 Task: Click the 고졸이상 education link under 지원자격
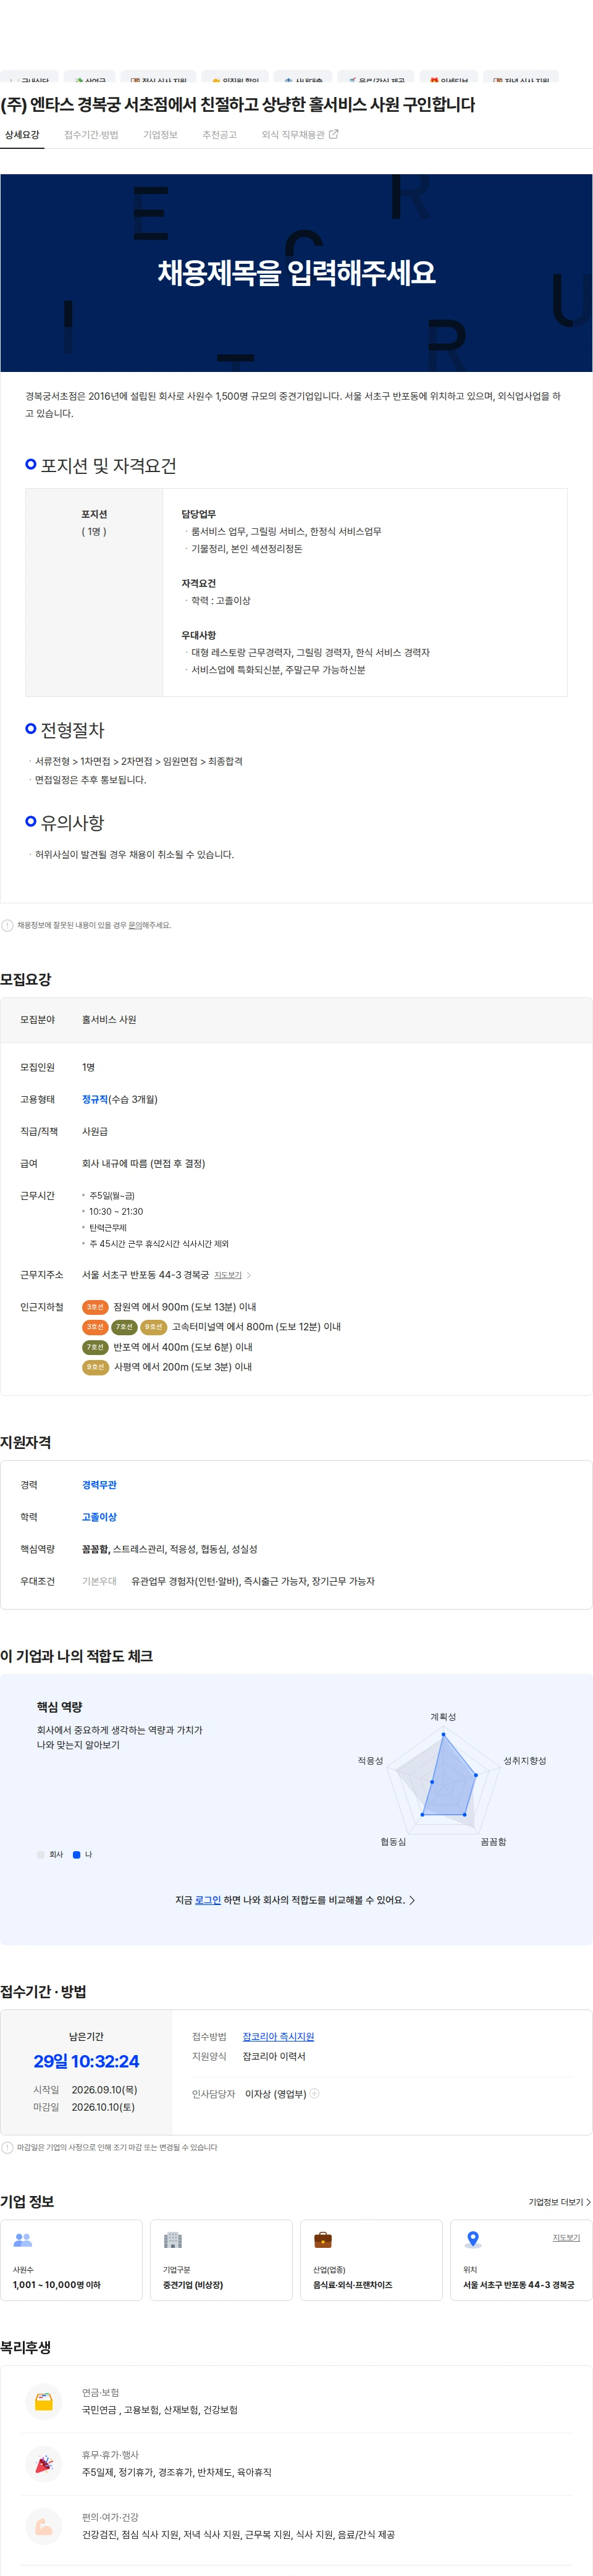99,1517
